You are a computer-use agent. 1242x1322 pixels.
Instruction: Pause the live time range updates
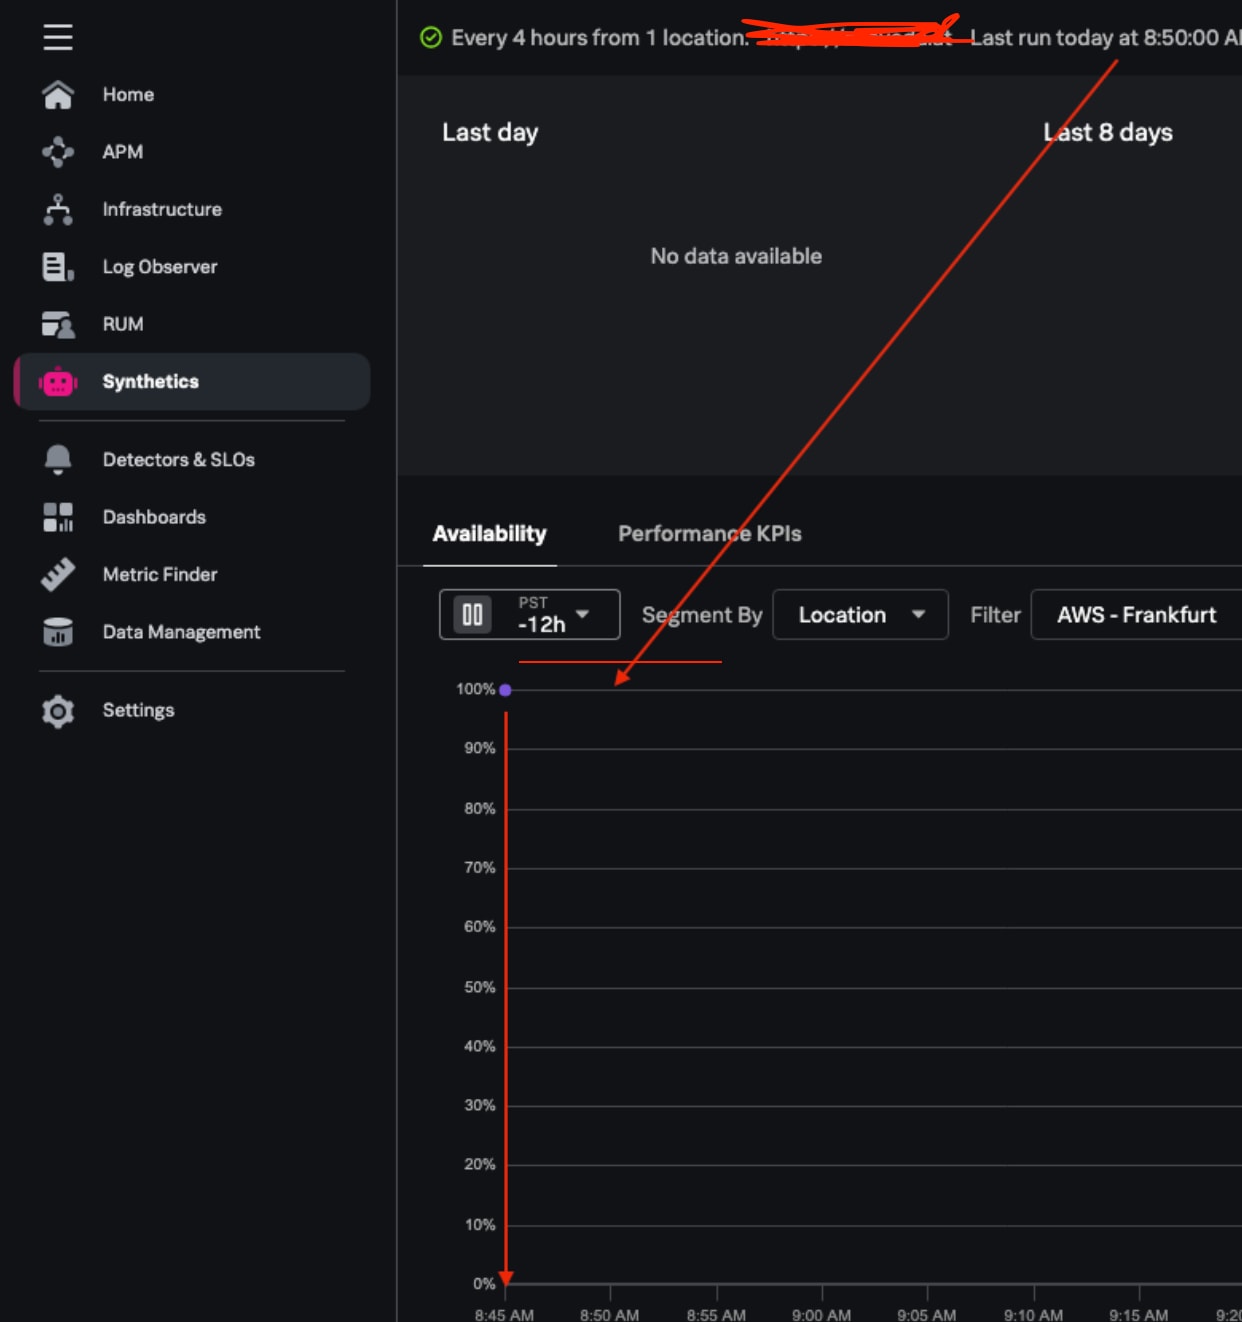473,614
